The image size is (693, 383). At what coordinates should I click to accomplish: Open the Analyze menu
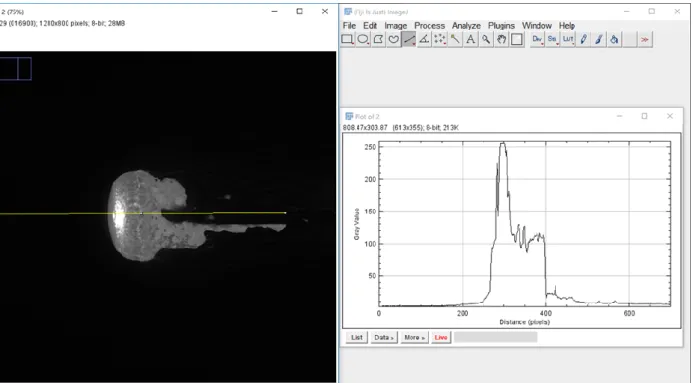coord(466,26)
